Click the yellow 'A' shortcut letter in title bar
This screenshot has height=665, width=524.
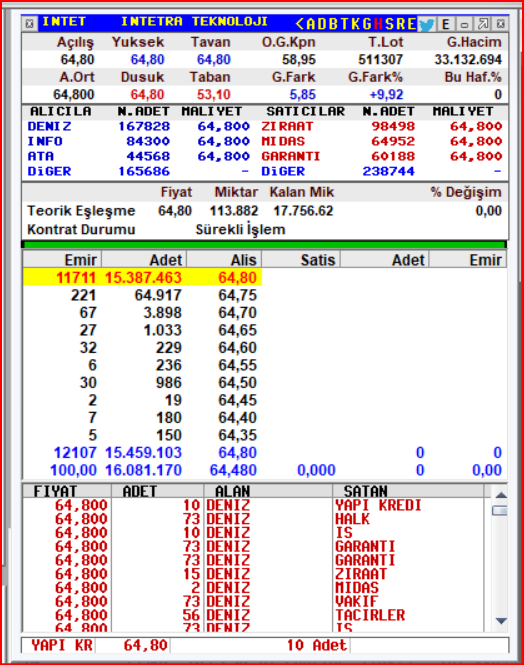(x=311, y=24)
